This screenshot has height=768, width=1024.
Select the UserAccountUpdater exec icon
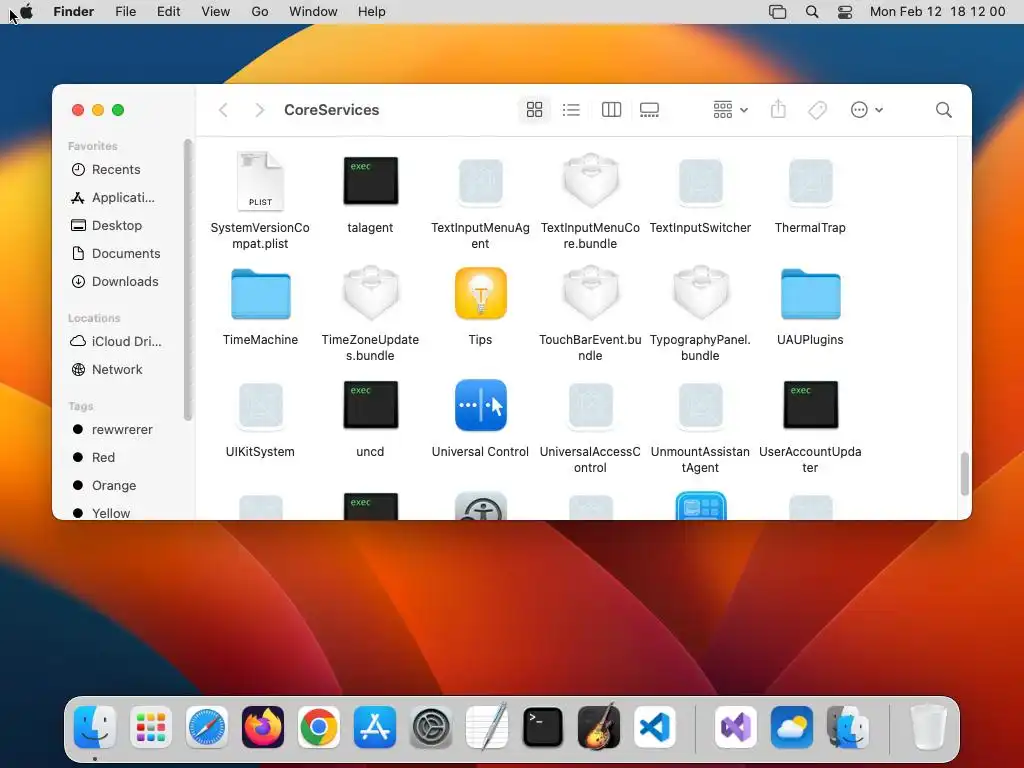810,405
